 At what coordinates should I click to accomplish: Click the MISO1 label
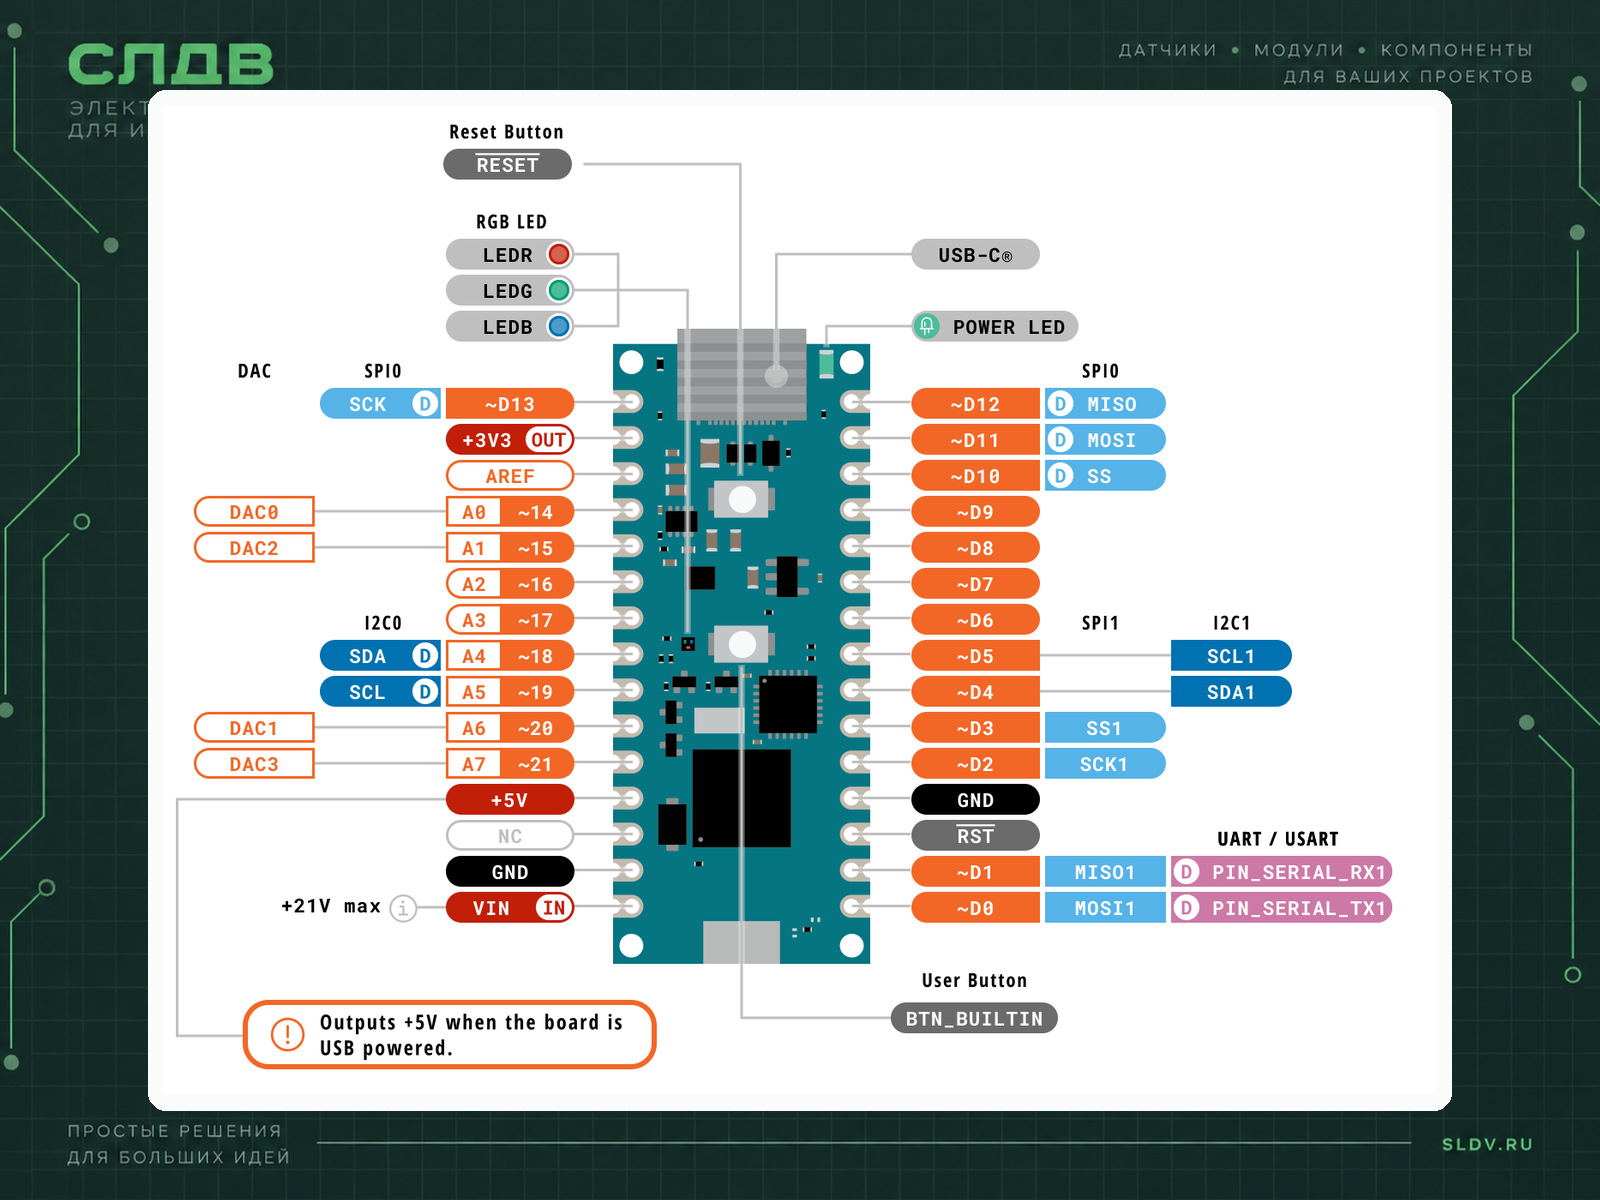point(1105,872)
